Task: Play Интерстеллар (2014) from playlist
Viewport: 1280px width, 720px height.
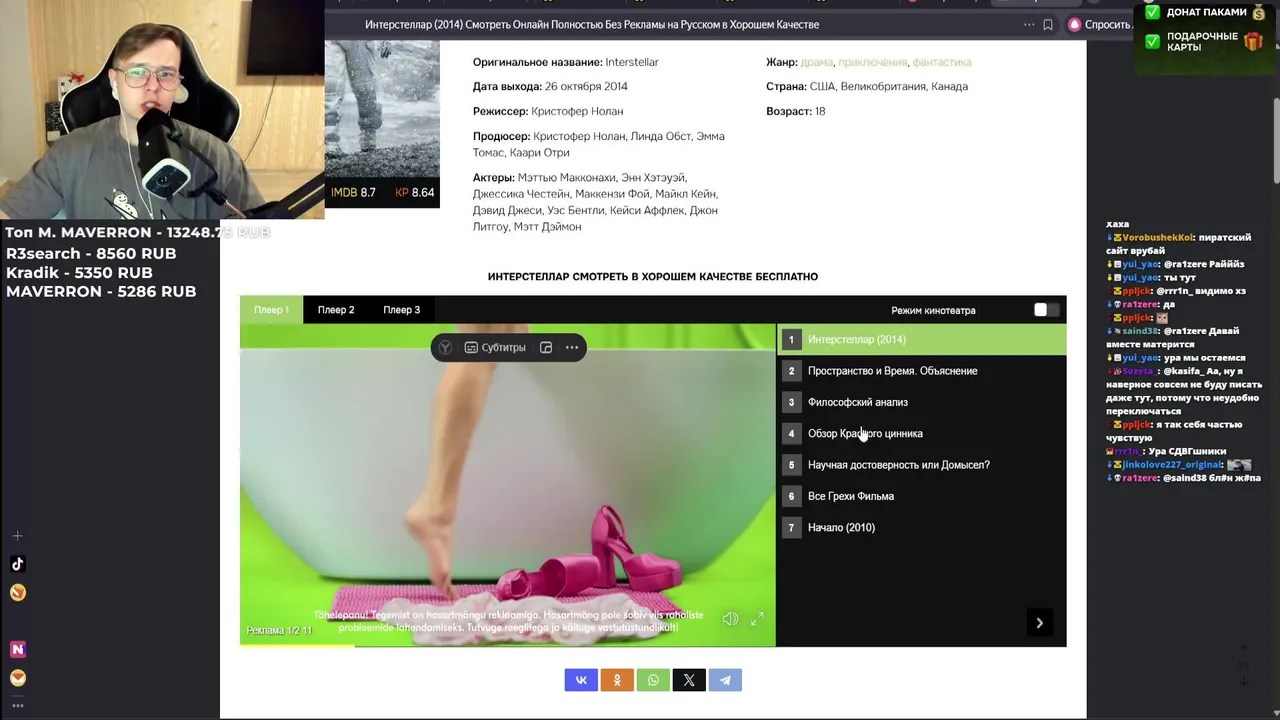Action: [921, 339]
